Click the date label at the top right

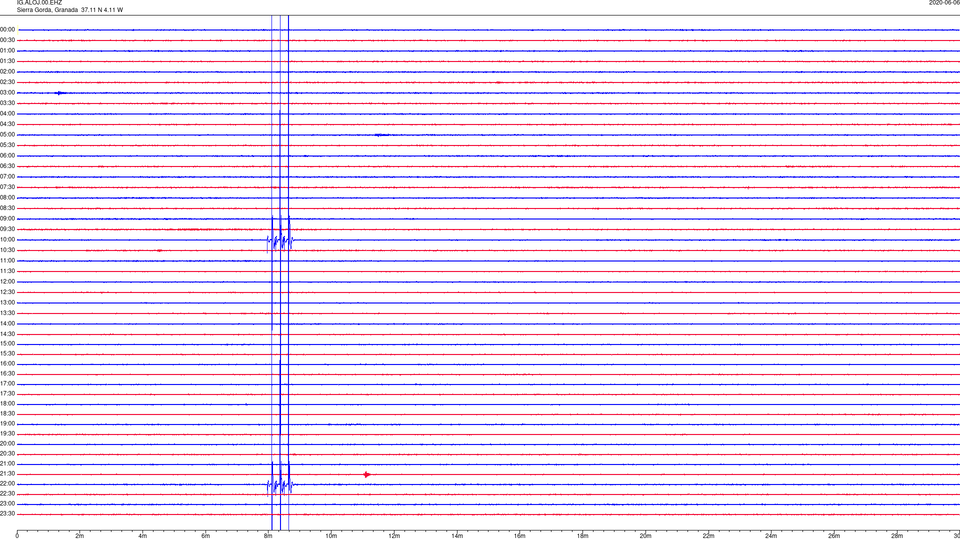944,2
